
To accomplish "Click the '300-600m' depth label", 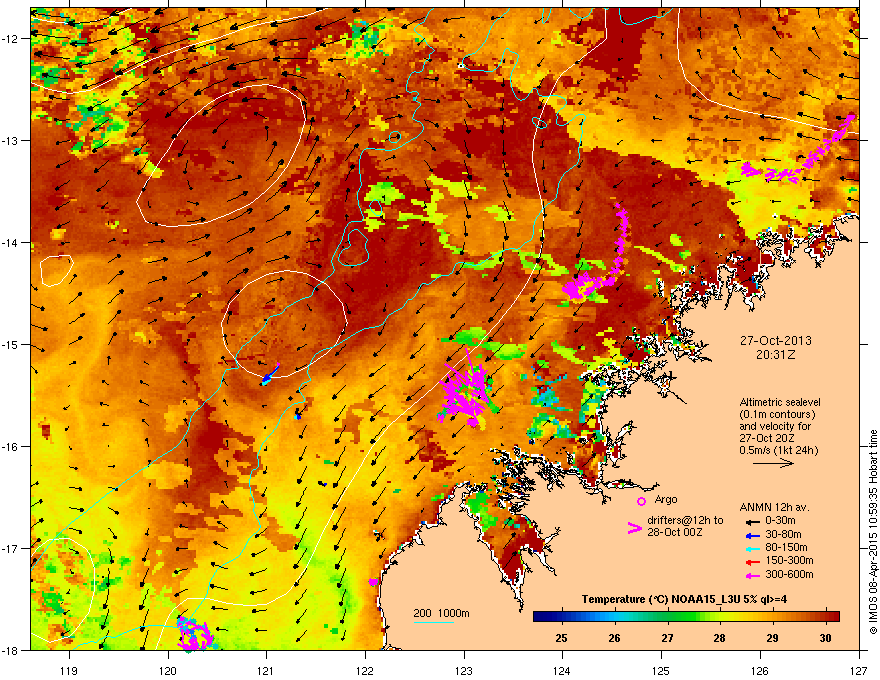I will coord(789,575).
